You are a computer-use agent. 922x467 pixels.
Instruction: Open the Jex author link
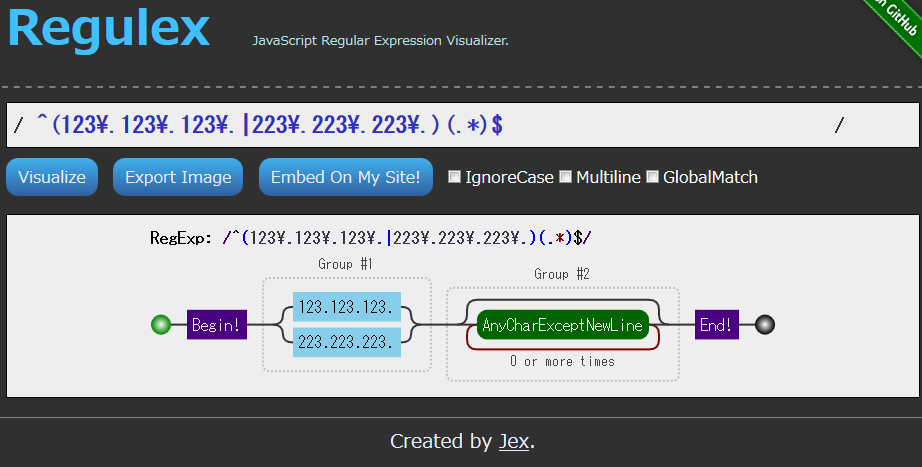[x=514, y=441]
